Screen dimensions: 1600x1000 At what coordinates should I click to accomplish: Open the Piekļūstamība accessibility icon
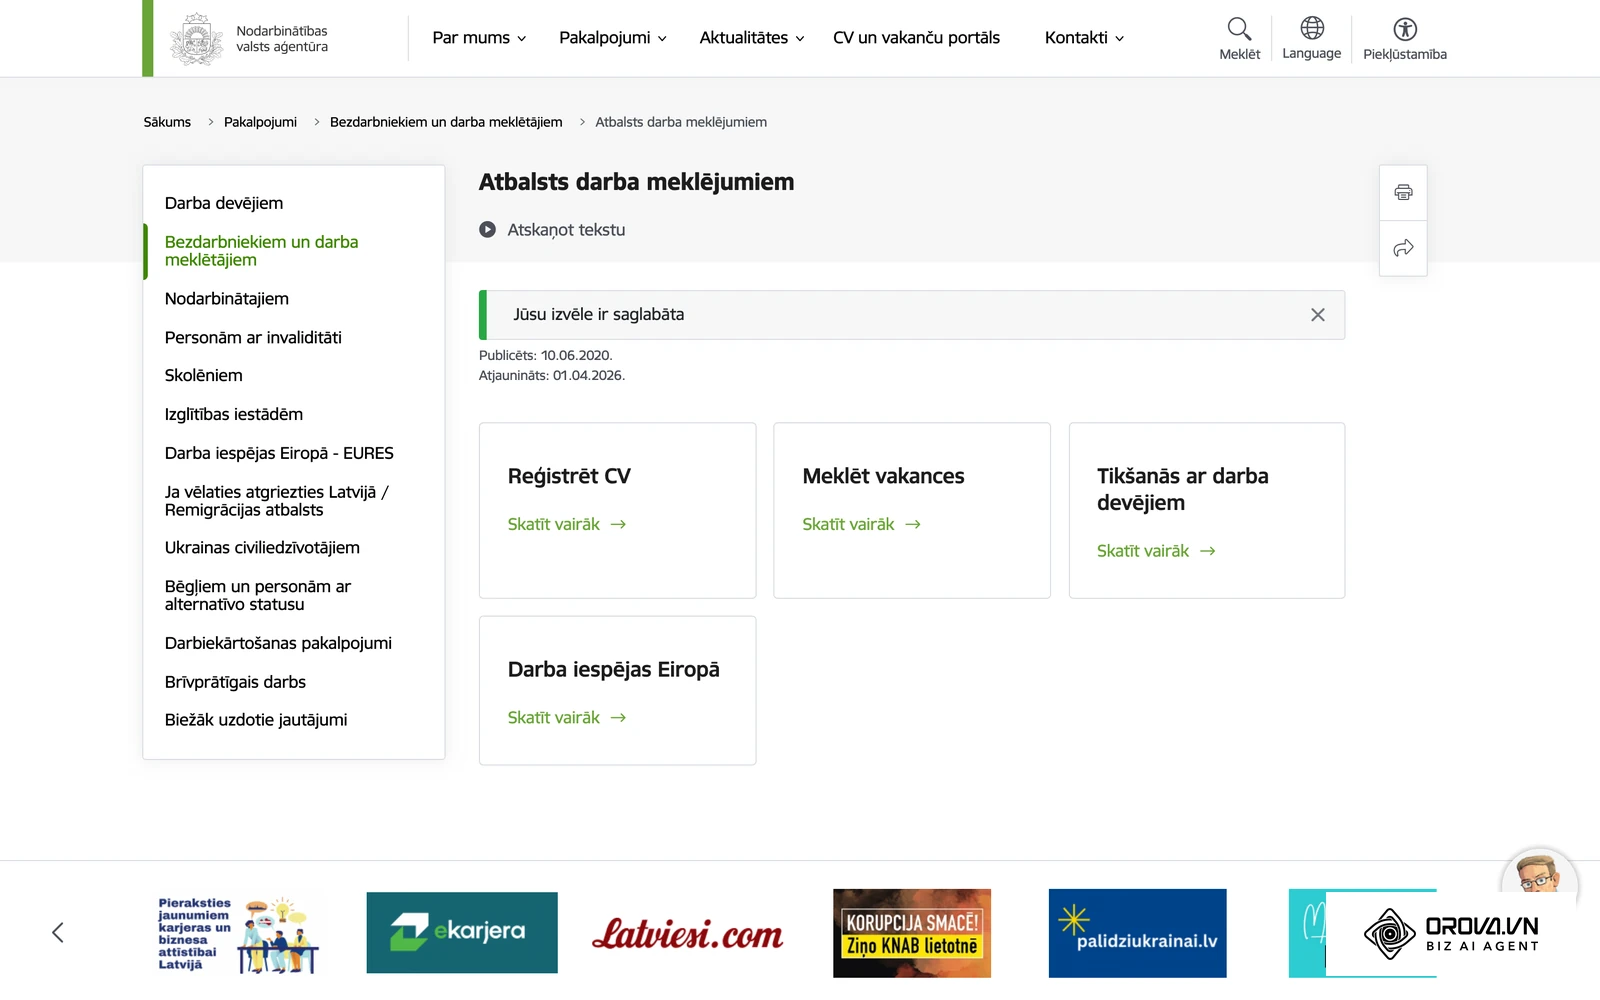pos(1404,38)
